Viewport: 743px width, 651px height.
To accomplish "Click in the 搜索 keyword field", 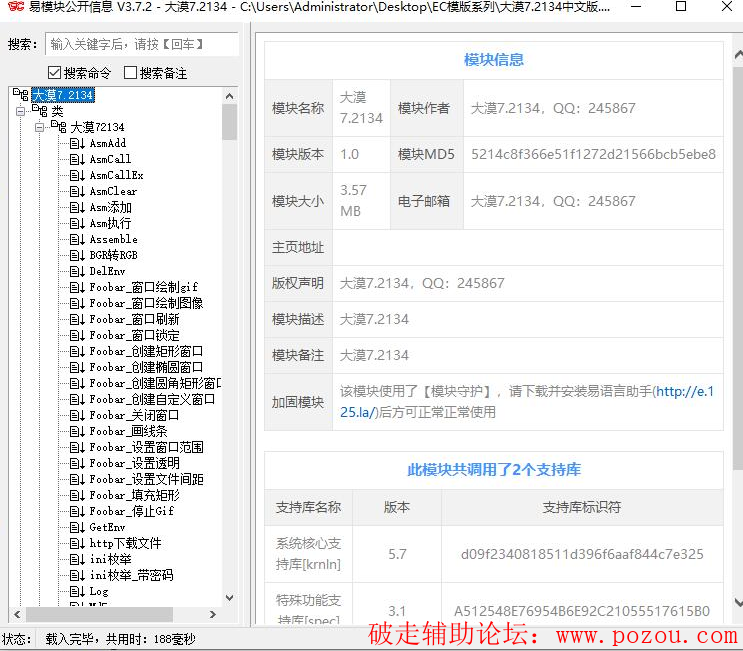I will point(142,44).
